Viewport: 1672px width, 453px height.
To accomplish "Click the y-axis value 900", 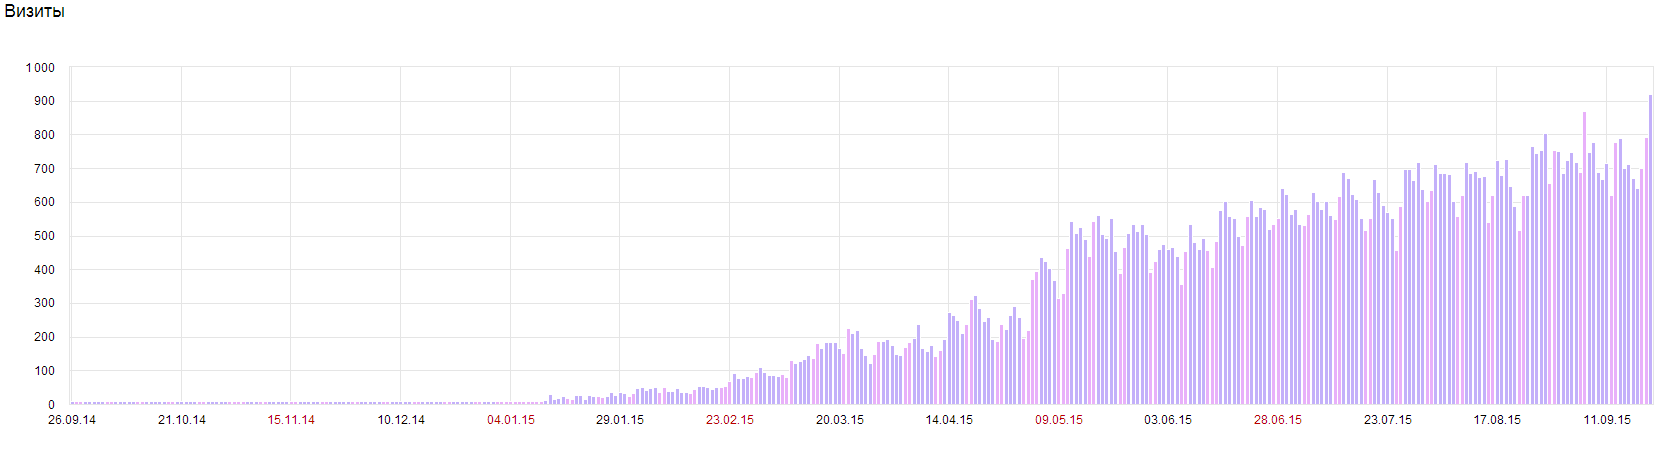I will pos(44,101).
